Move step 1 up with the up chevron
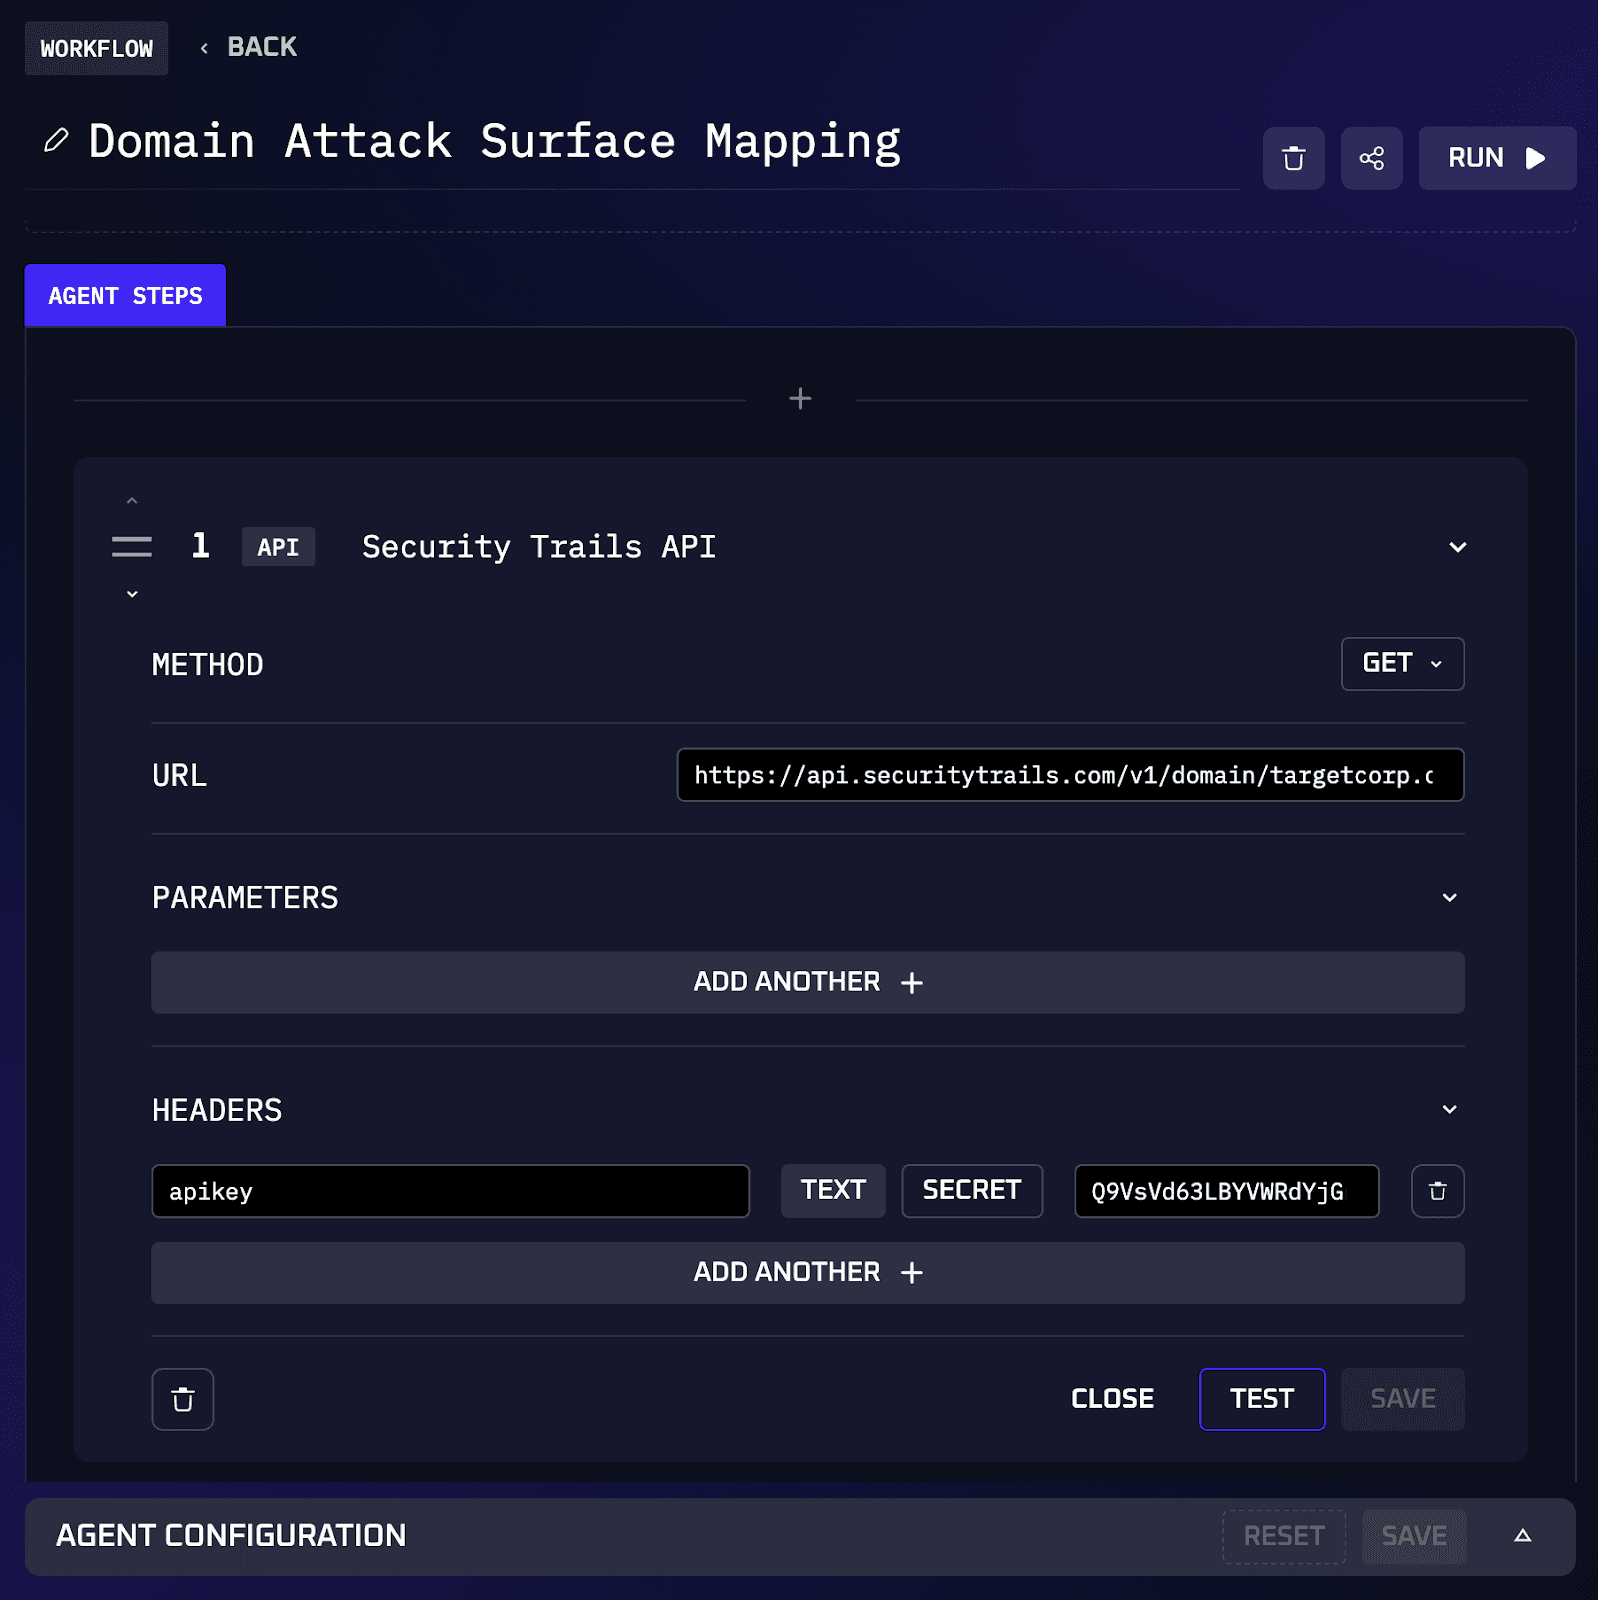Viewport: 1598px width, 1600px height. (x=132, y=500)
